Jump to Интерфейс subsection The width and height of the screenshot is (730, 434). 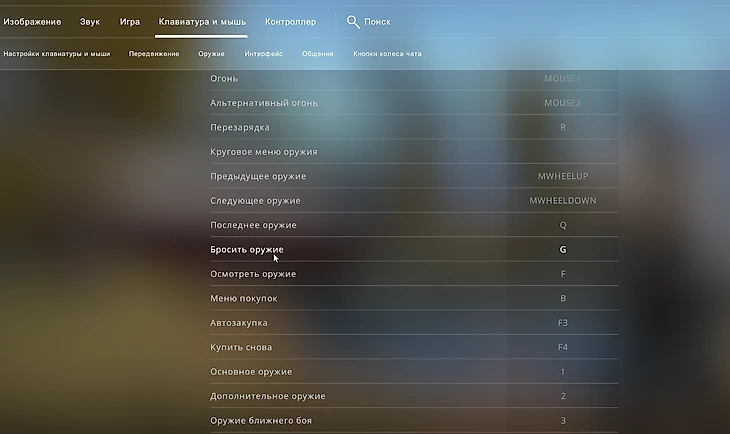click(x=264, y=54)
